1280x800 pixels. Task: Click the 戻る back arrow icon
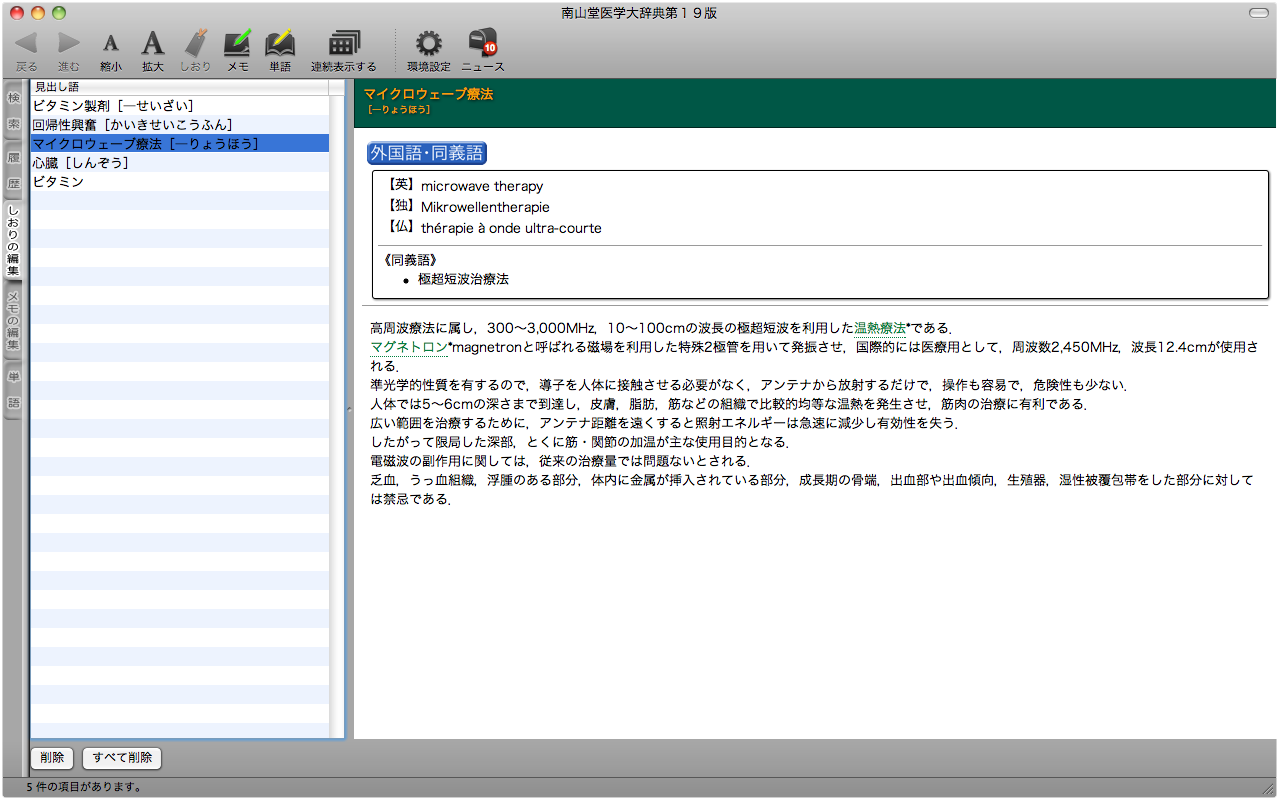(27, 44)
